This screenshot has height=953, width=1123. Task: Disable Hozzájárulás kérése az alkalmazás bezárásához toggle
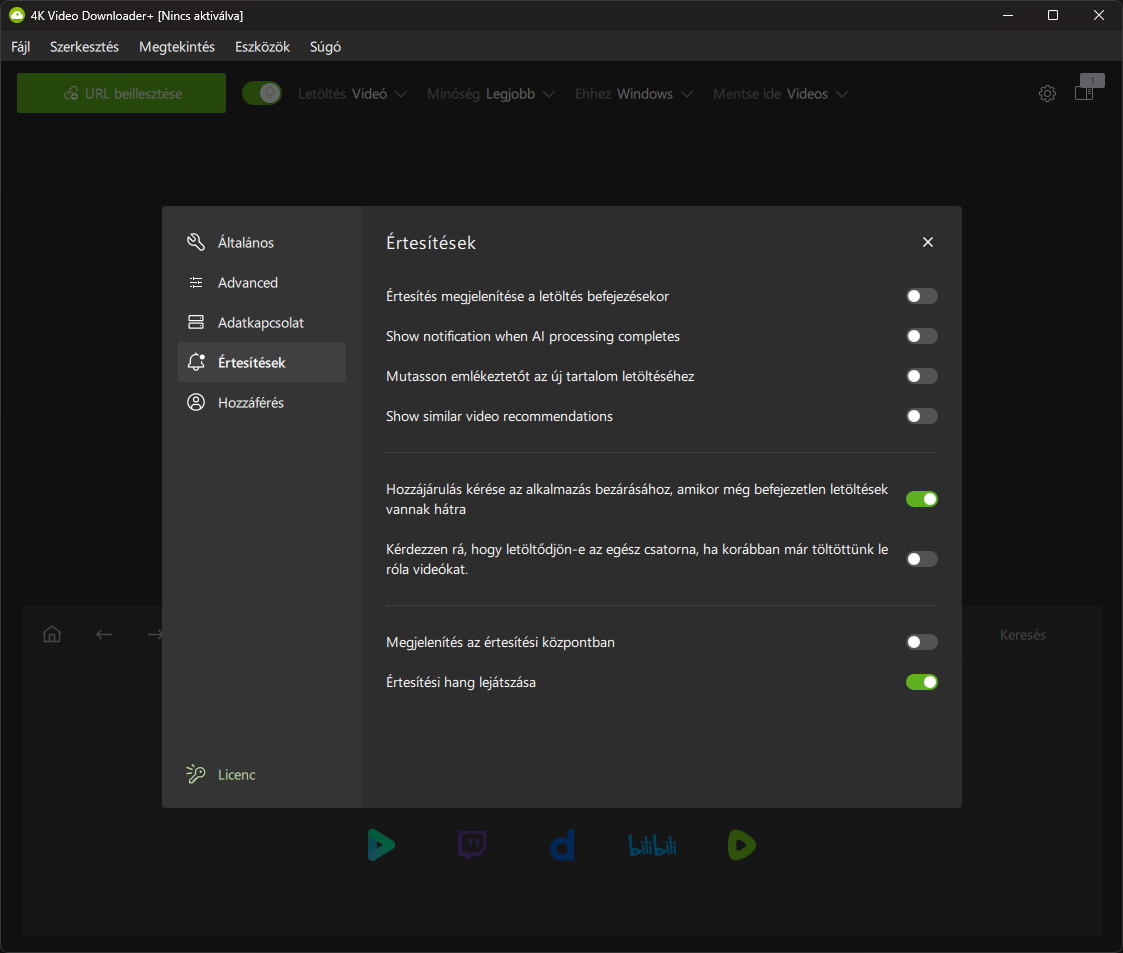point(921,499)
